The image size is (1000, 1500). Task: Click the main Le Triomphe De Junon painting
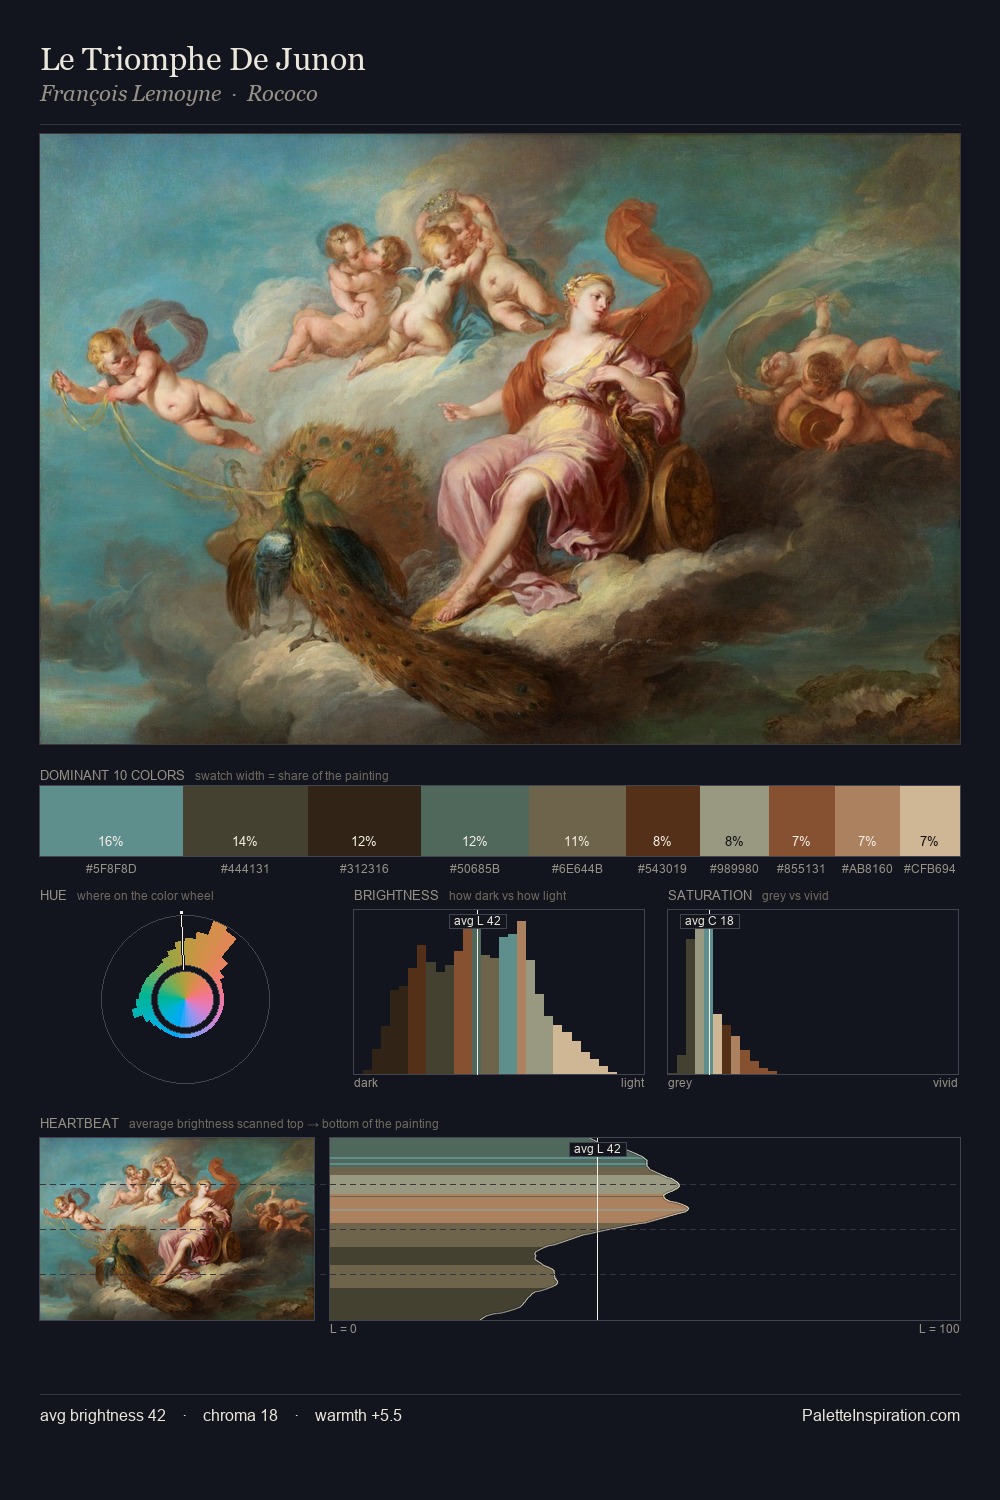coord(500,439)
